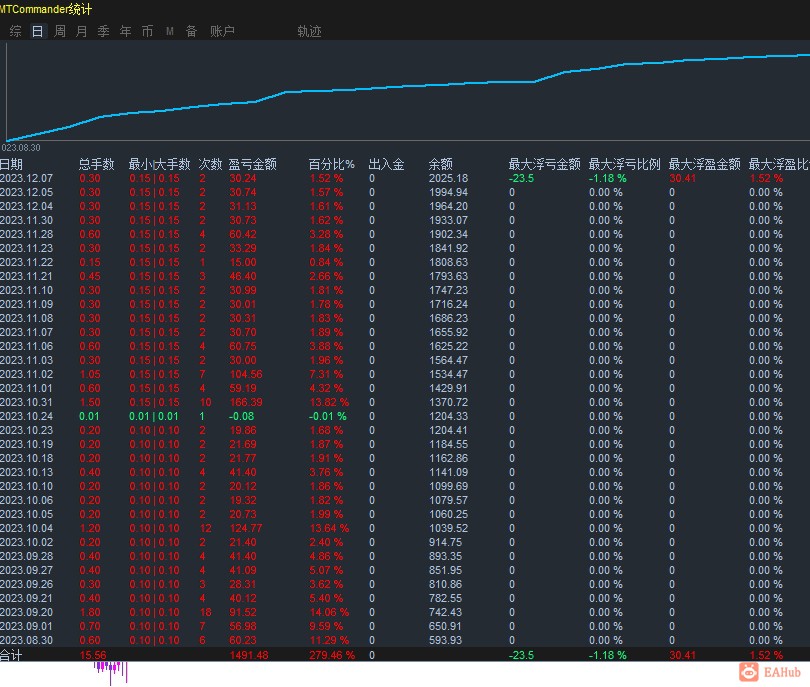This screenshot has width=810, height=687.
Task: Click the 总手数 column header
Action: pos(97,164)
